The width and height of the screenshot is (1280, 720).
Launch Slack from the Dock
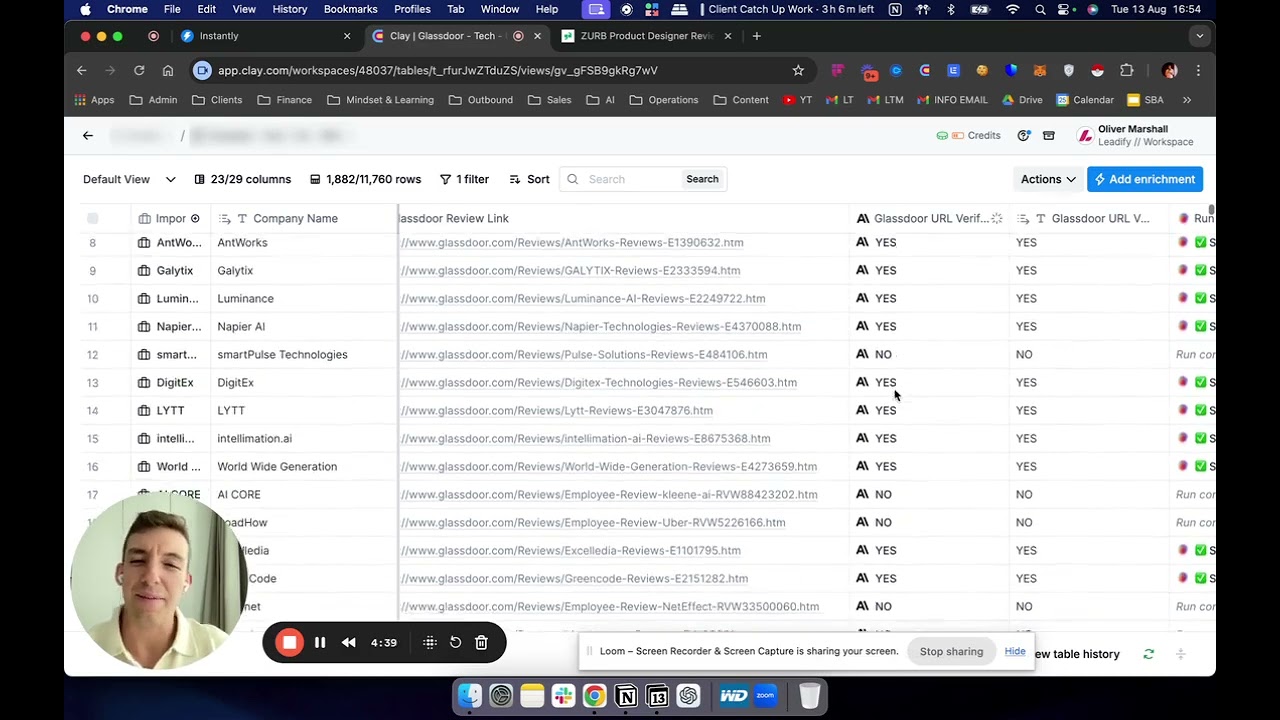pyautogui.click(x=563, y=696)
